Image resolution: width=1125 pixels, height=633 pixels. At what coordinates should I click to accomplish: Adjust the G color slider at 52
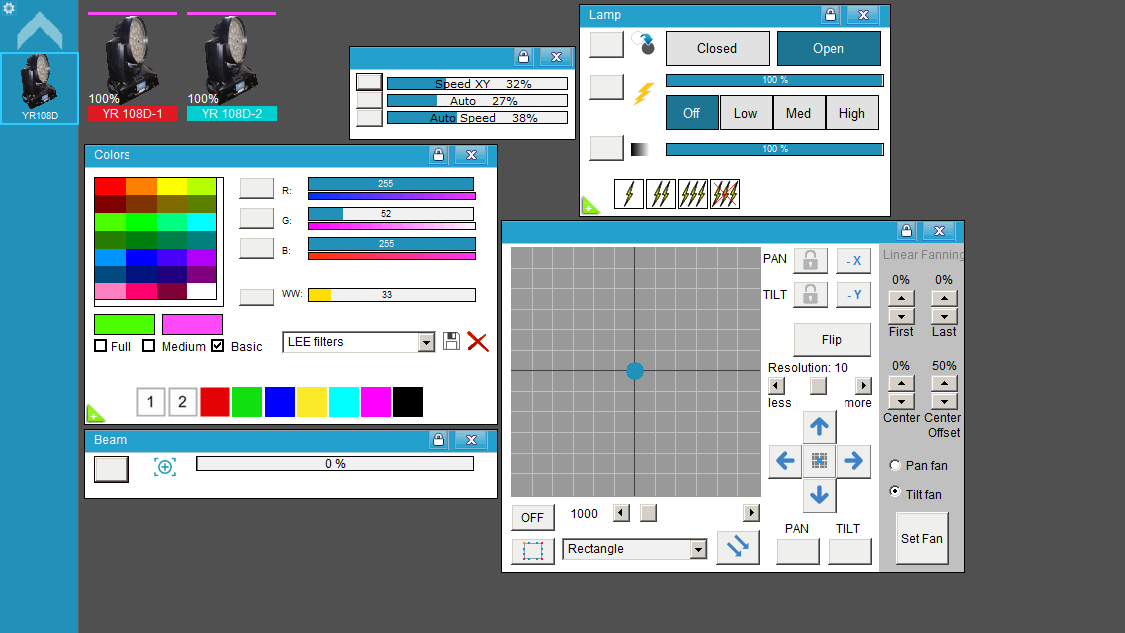point(391,214)
